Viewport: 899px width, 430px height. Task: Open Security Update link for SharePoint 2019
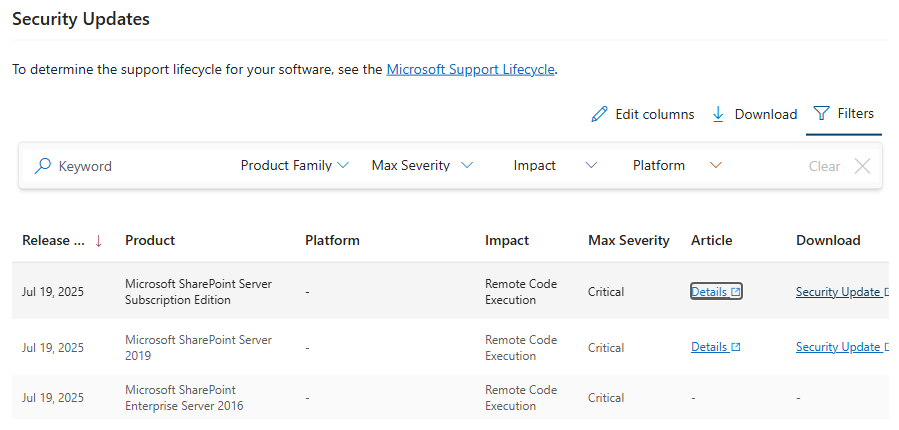838,347
